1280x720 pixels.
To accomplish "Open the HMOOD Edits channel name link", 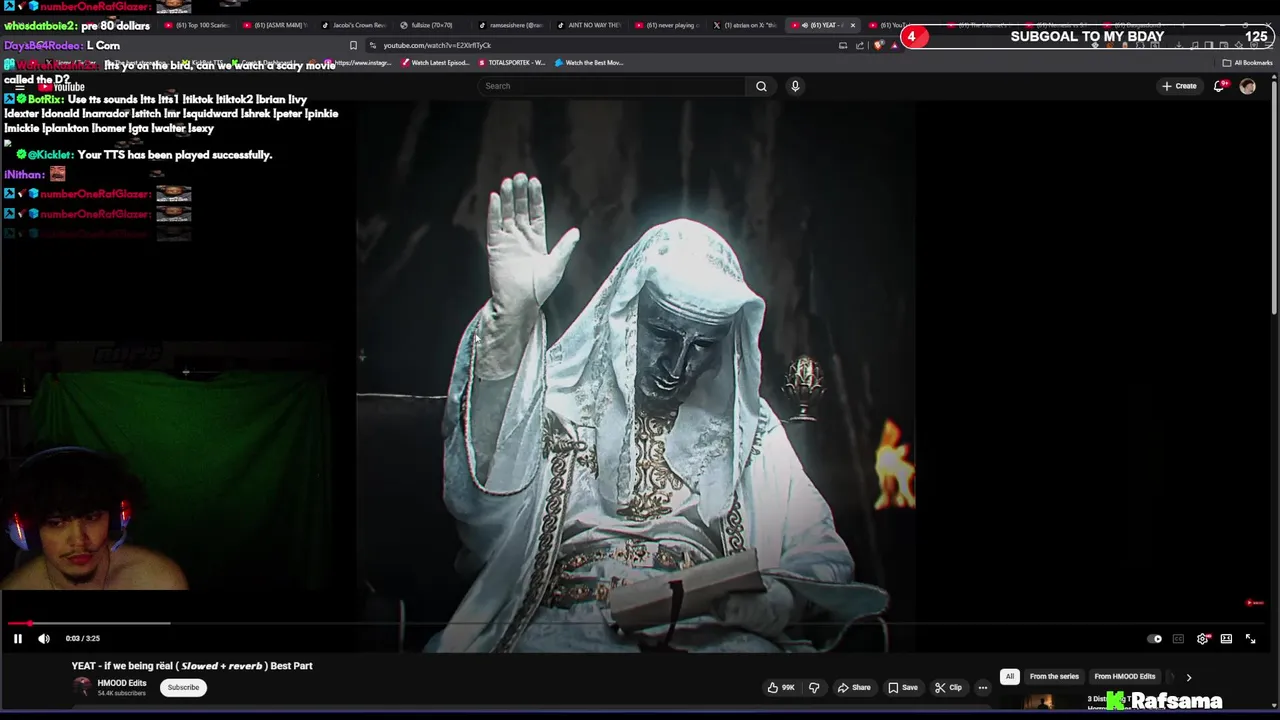I will pyautogui.click(x=122, y=683).
